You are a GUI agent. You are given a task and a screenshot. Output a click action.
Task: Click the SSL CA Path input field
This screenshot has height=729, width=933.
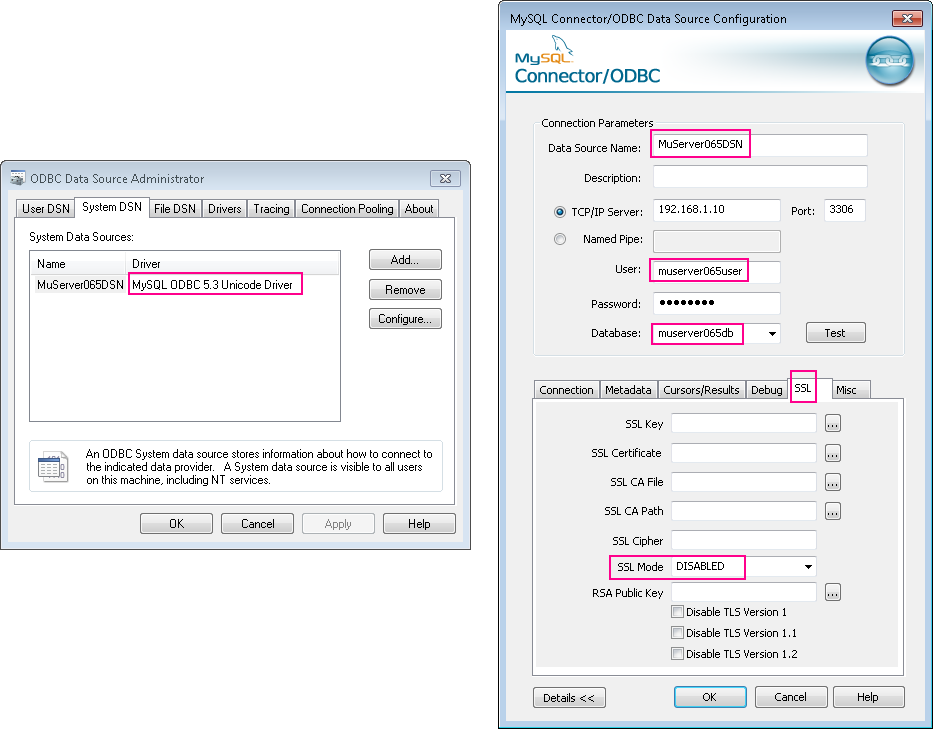click(x=744, y=511)
